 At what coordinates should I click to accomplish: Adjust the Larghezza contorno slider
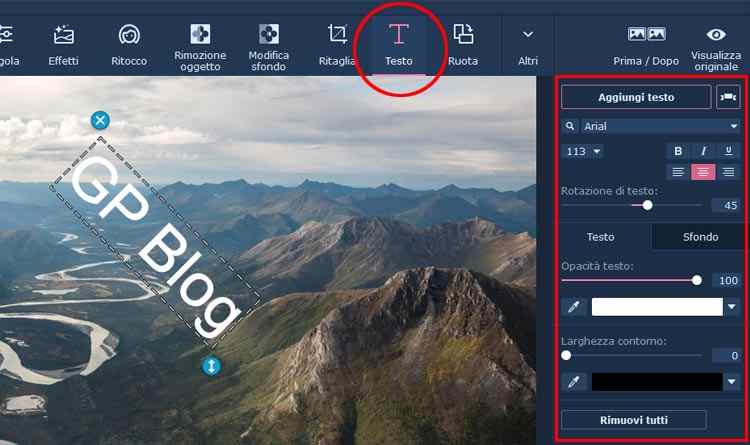click(566, 356)
